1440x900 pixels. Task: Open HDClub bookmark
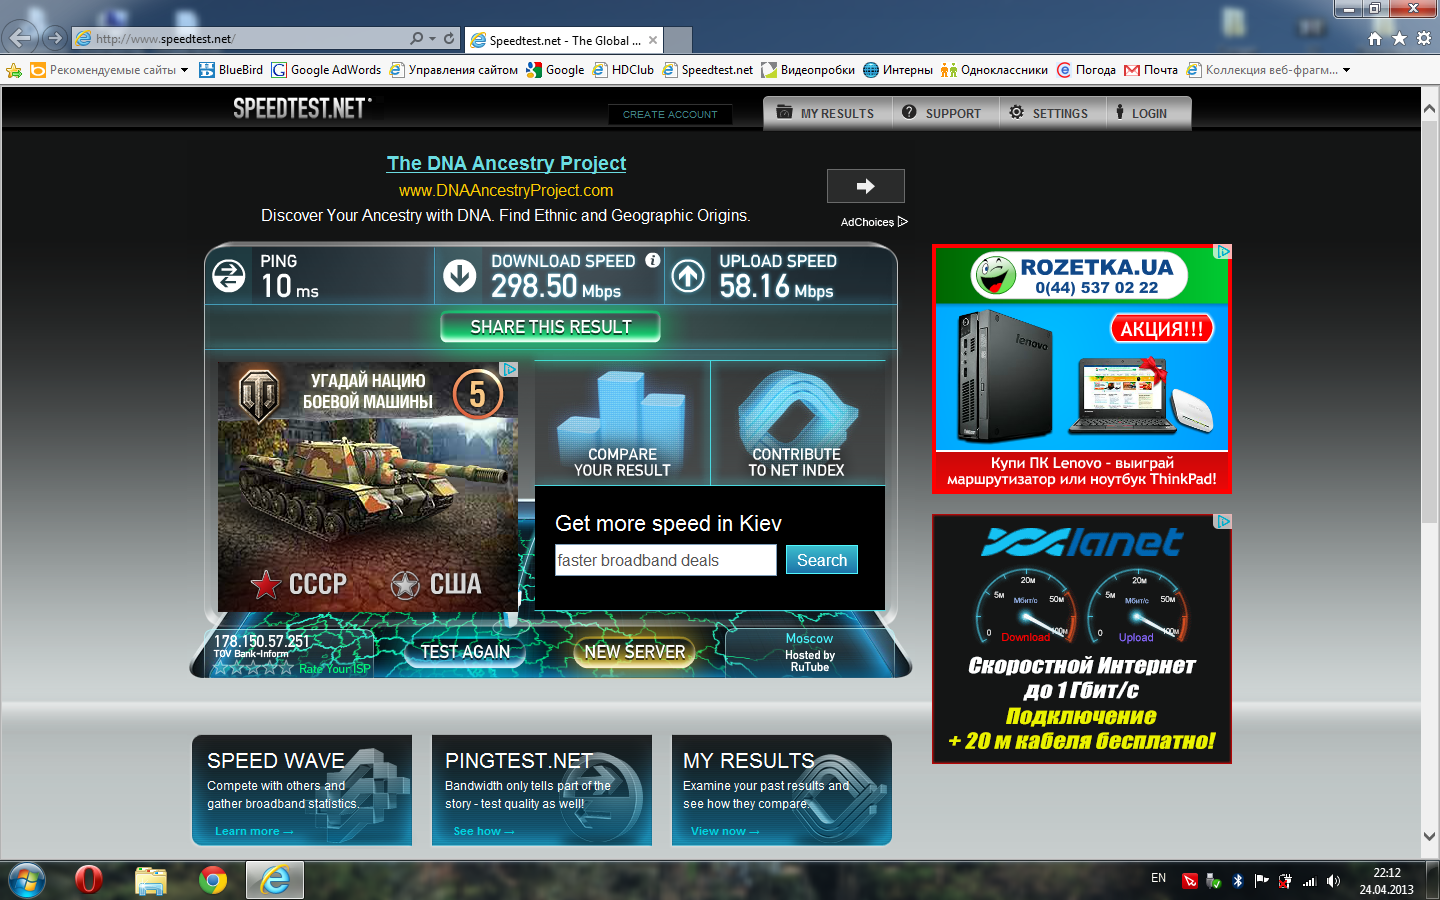coord(623,70)
